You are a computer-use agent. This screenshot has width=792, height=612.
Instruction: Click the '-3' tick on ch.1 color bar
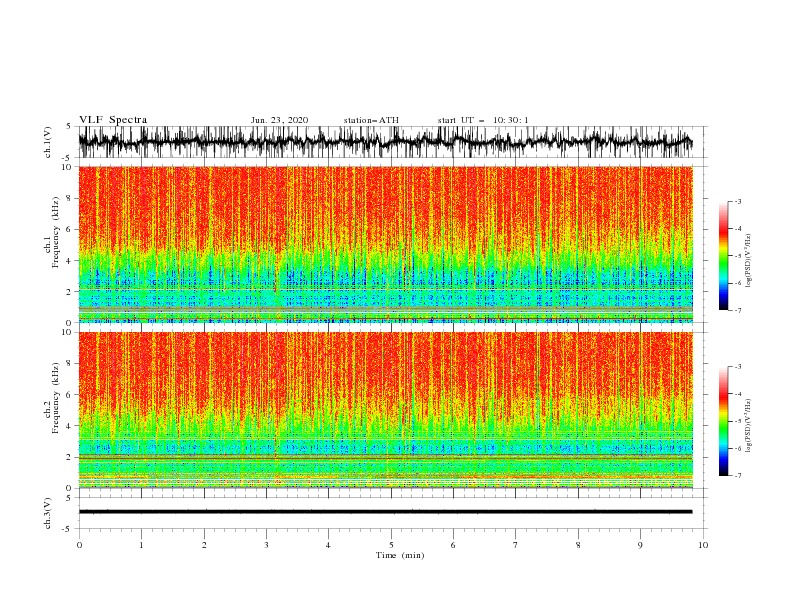point(738,201)
